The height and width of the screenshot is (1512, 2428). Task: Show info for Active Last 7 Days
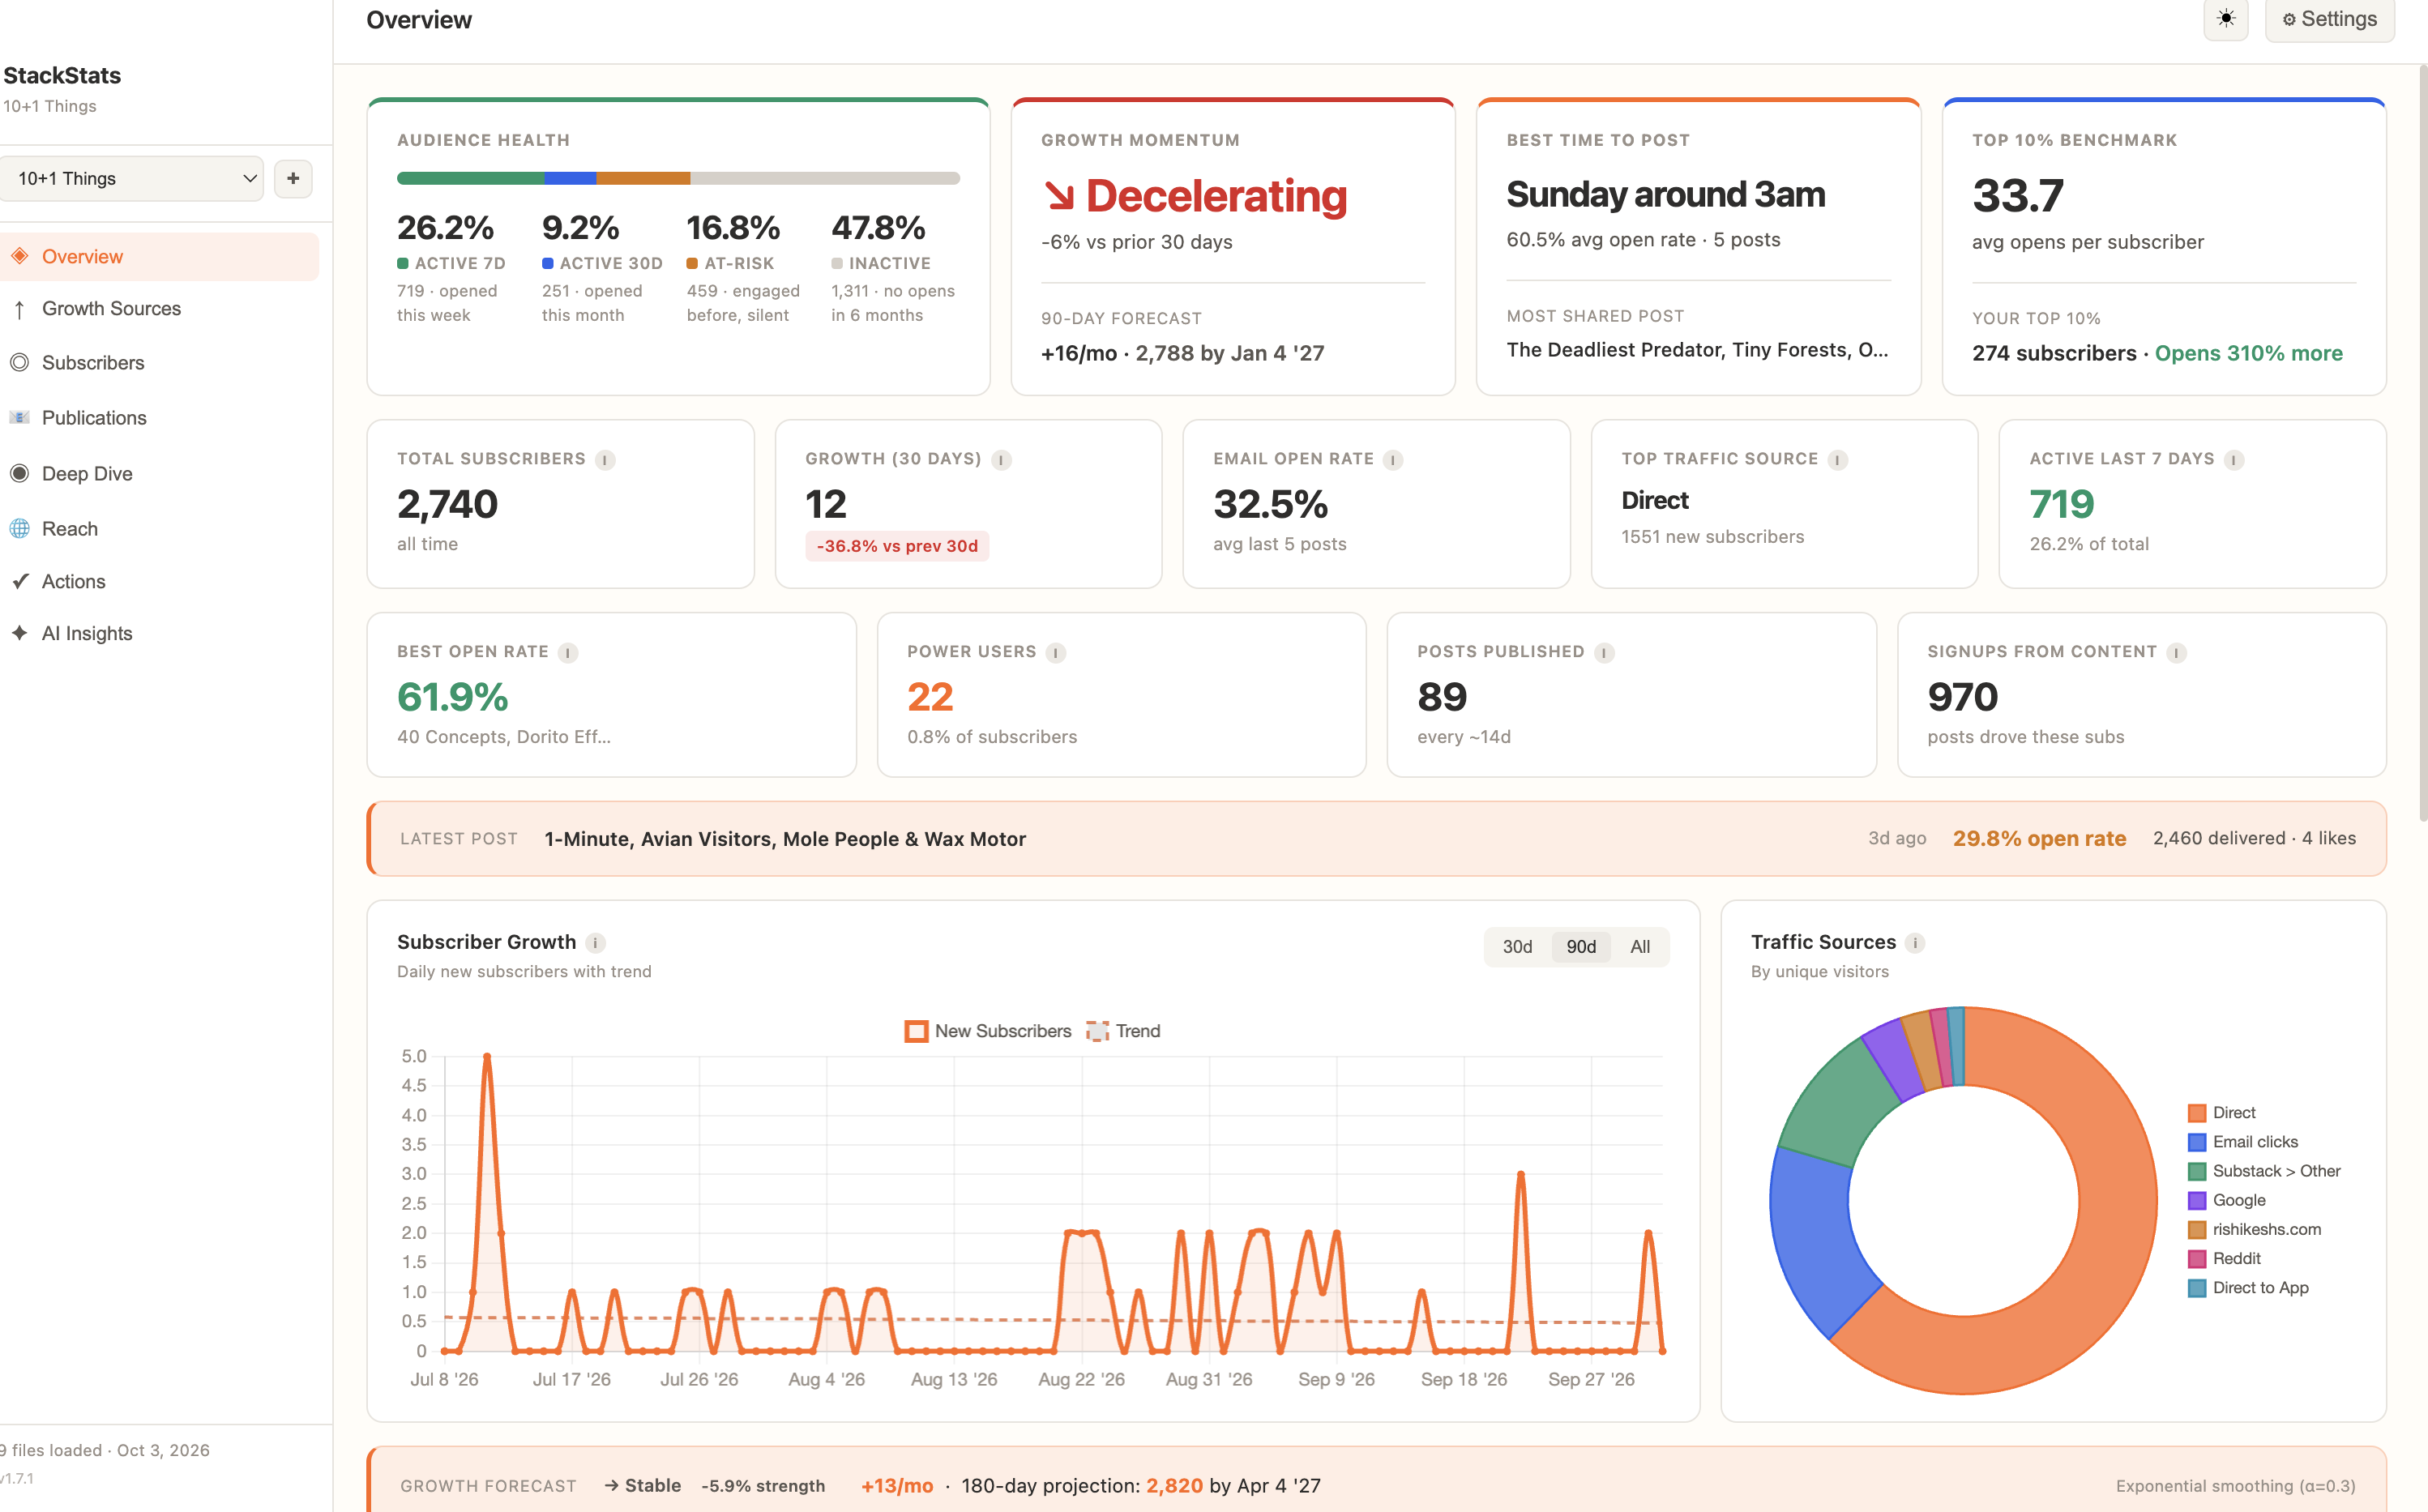(x=2235, y=460)
